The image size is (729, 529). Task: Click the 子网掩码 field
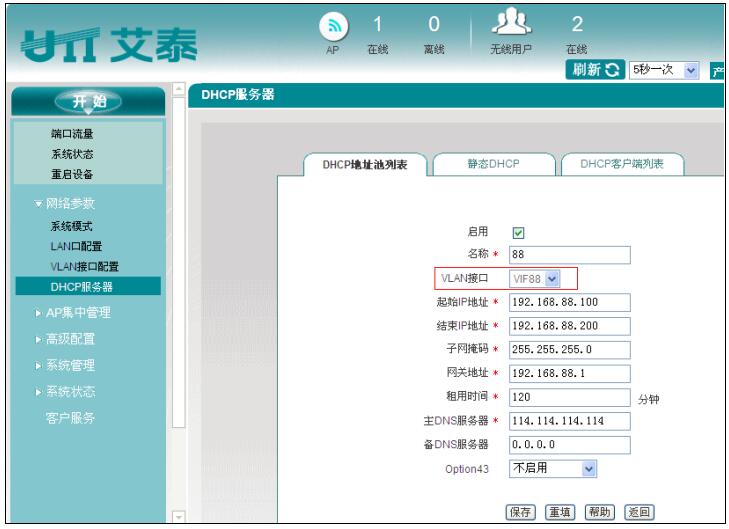570,350
